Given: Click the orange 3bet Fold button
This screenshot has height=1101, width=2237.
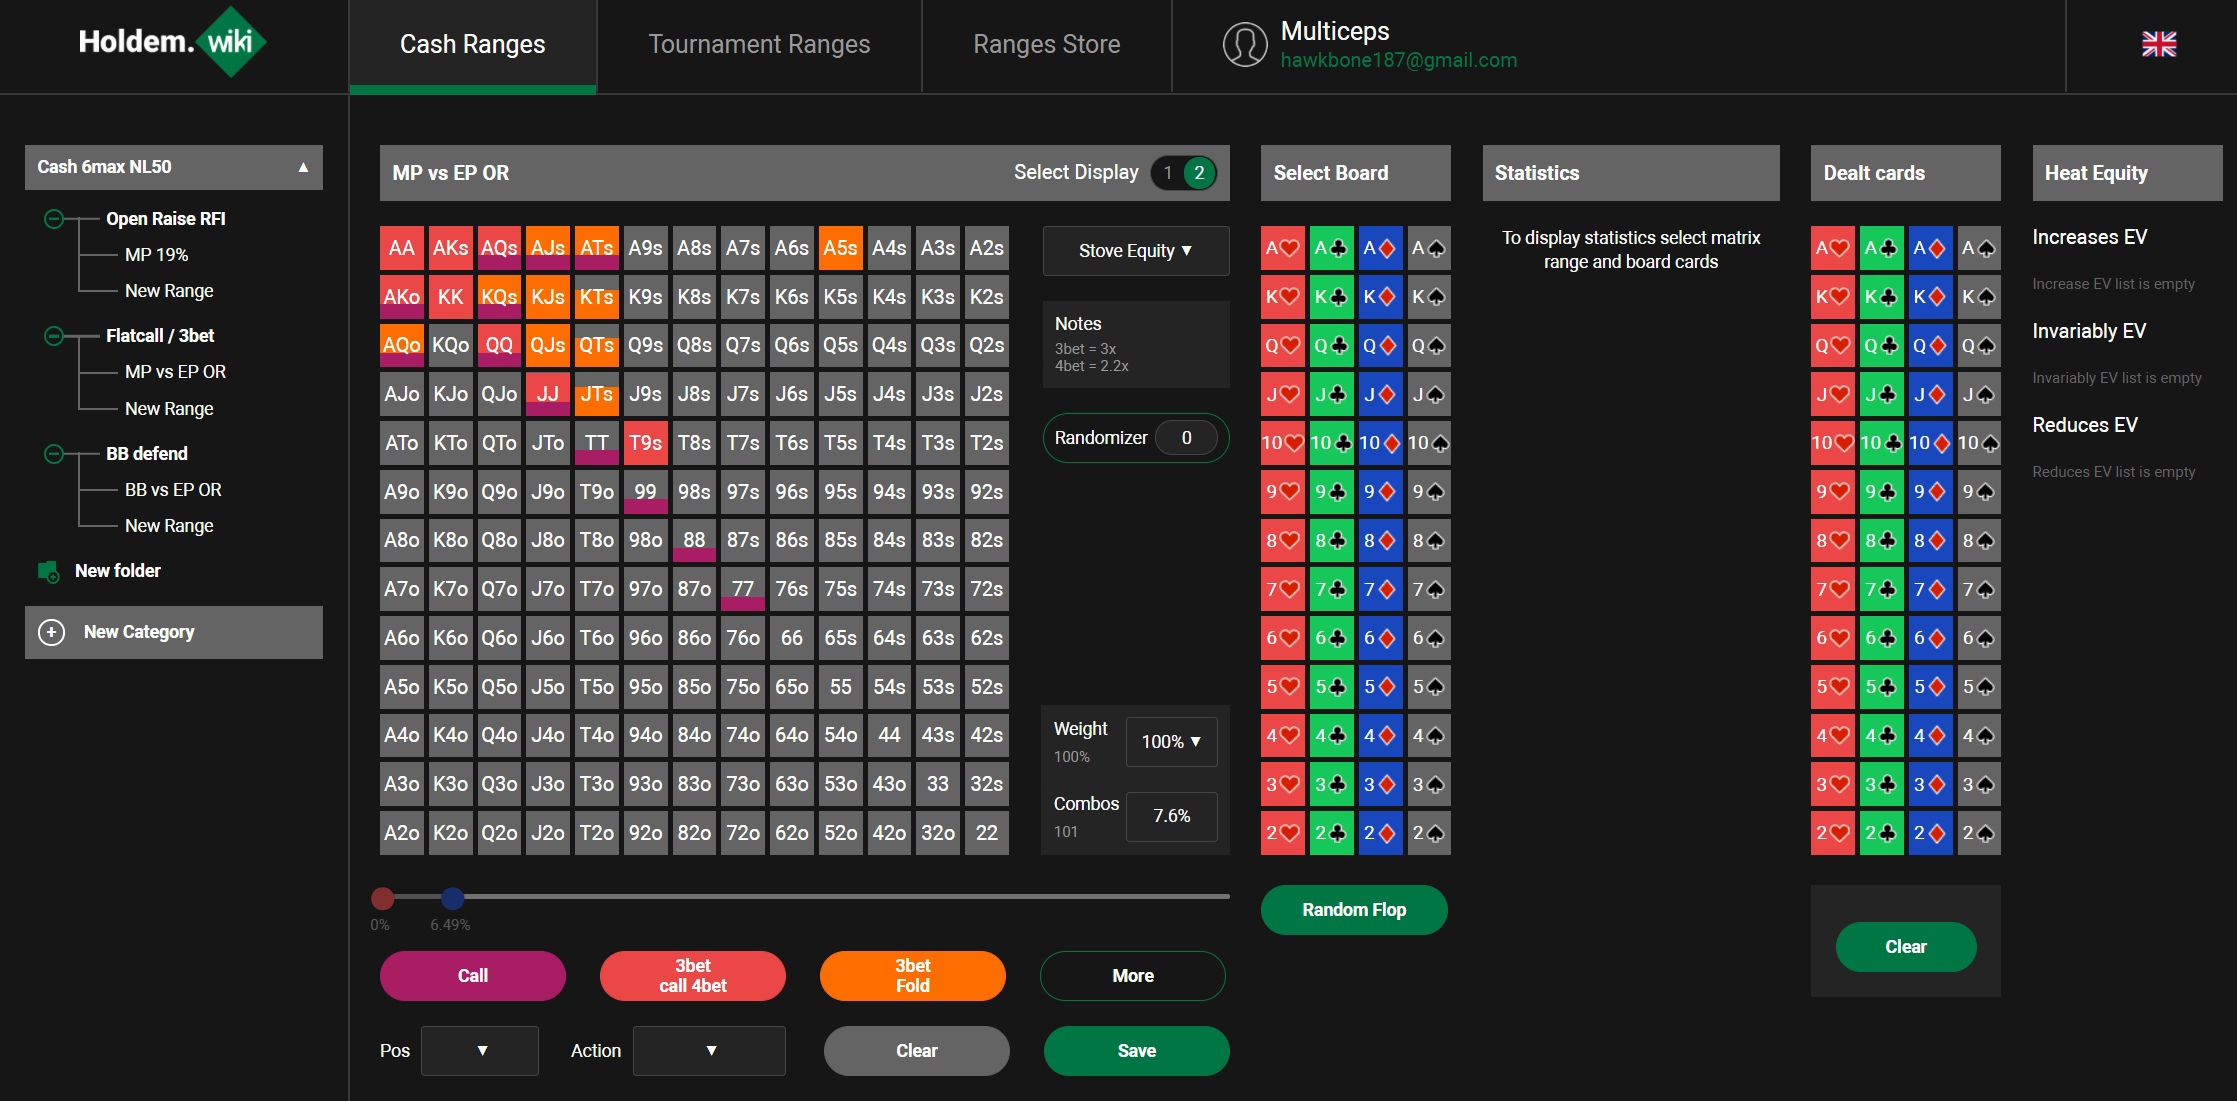Looking at the screenshot, I should [x=913, y=976].
